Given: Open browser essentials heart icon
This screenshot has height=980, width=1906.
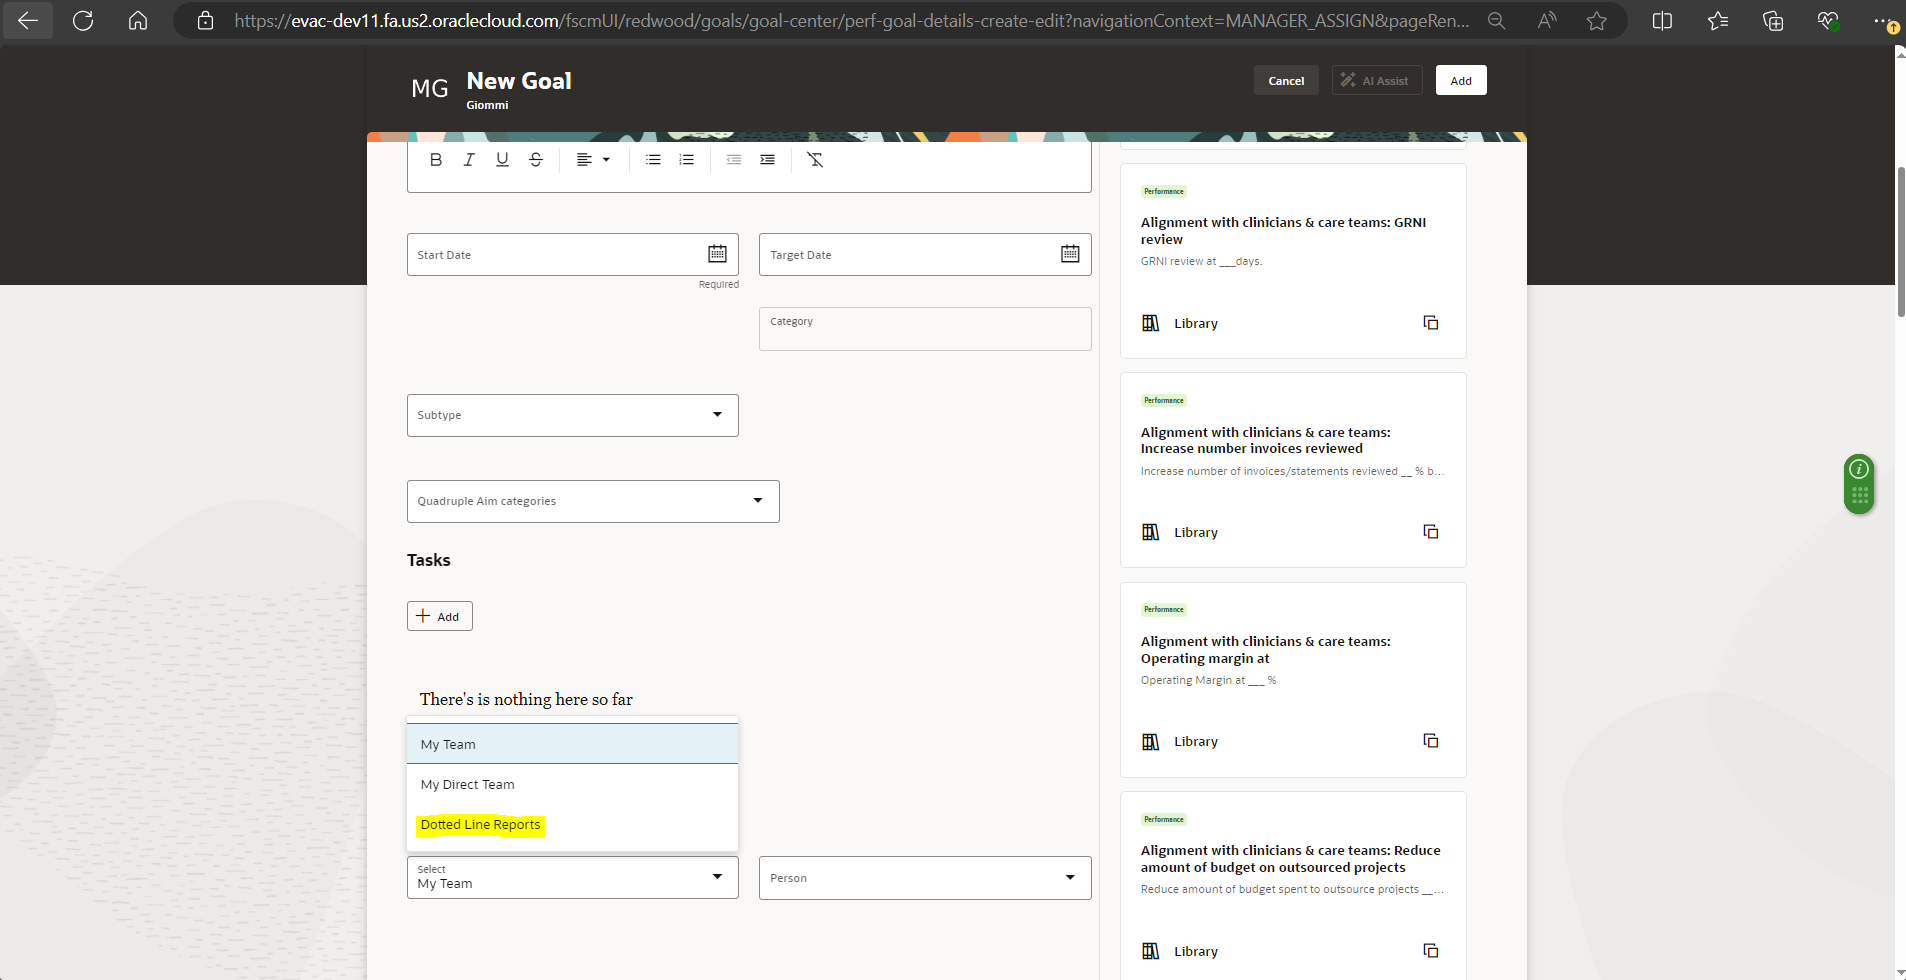Looking at the screenshot, I should [1828, 20].
